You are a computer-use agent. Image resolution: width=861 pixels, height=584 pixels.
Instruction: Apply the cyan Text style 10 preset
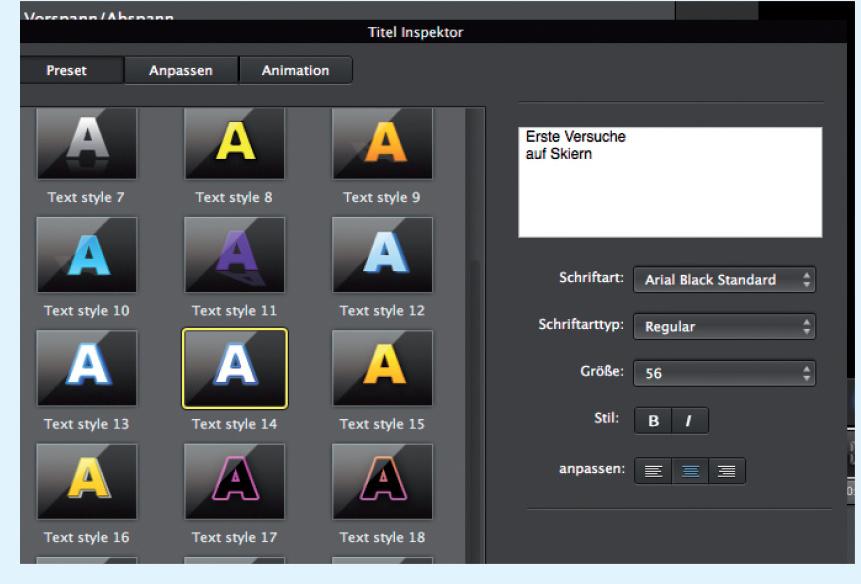[x=87, y=255]
